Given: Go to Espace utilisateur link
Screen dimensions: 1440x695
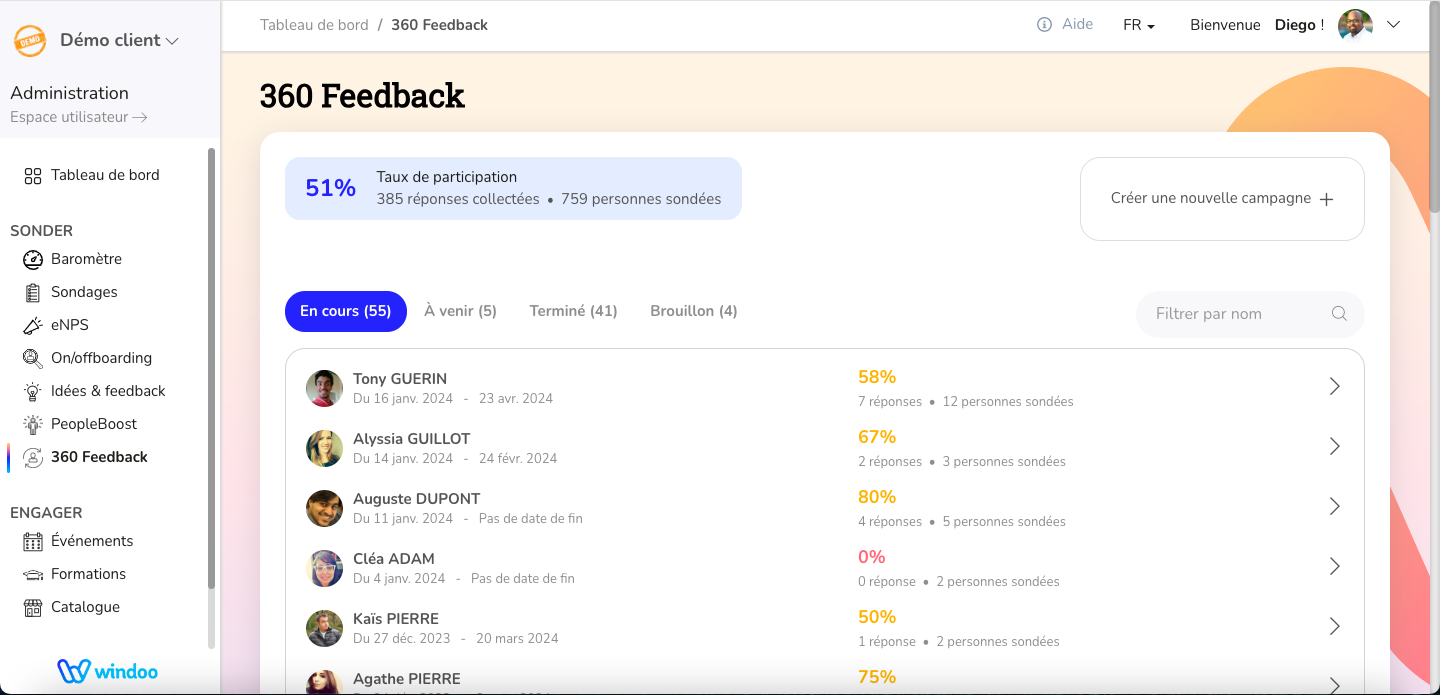Looking at the screenshot, I should click(x=78, y=117).
